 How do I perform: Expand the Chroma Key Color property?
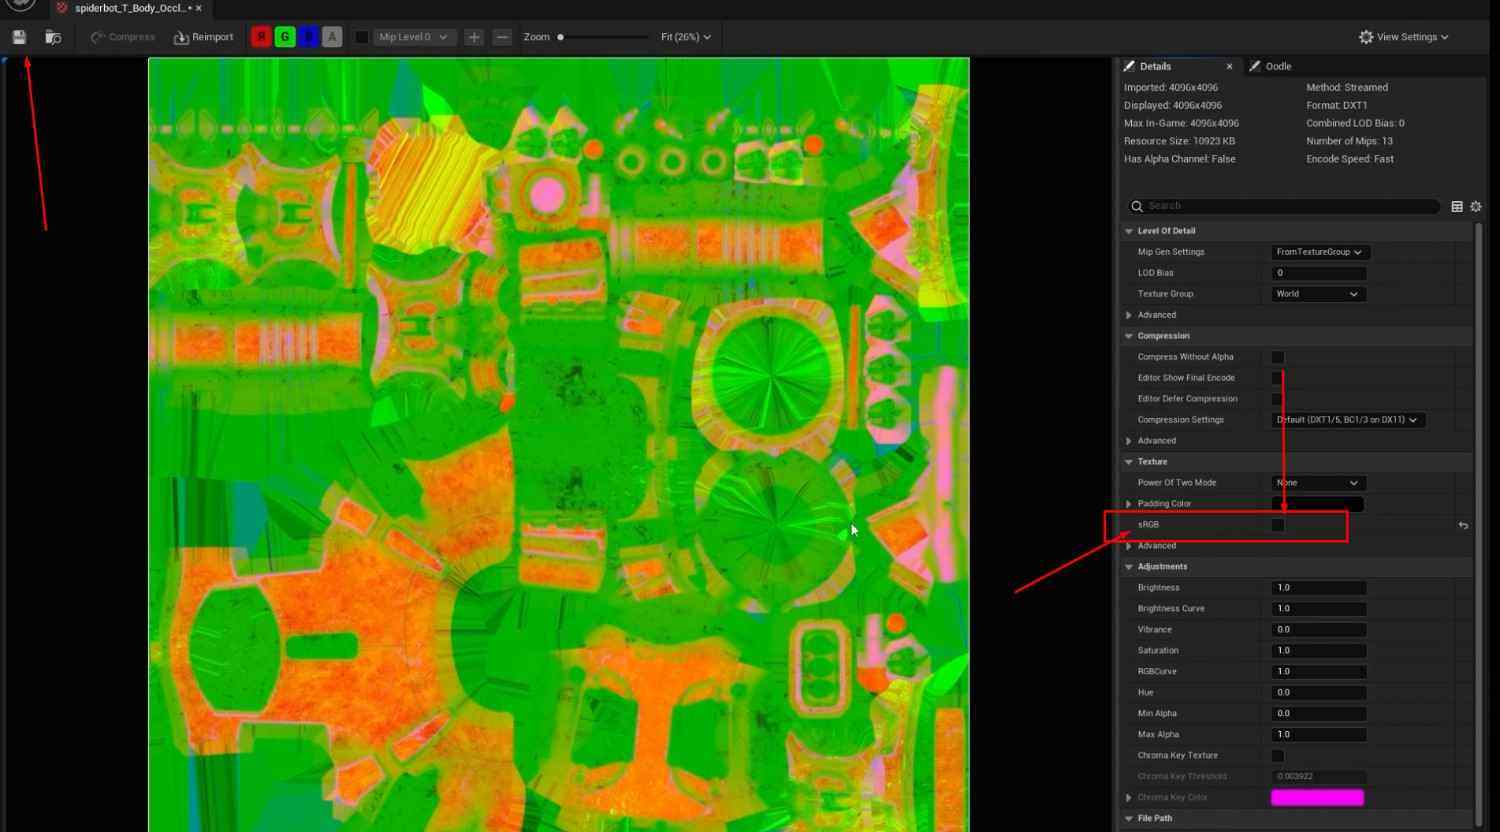(x=1129, y=798)
